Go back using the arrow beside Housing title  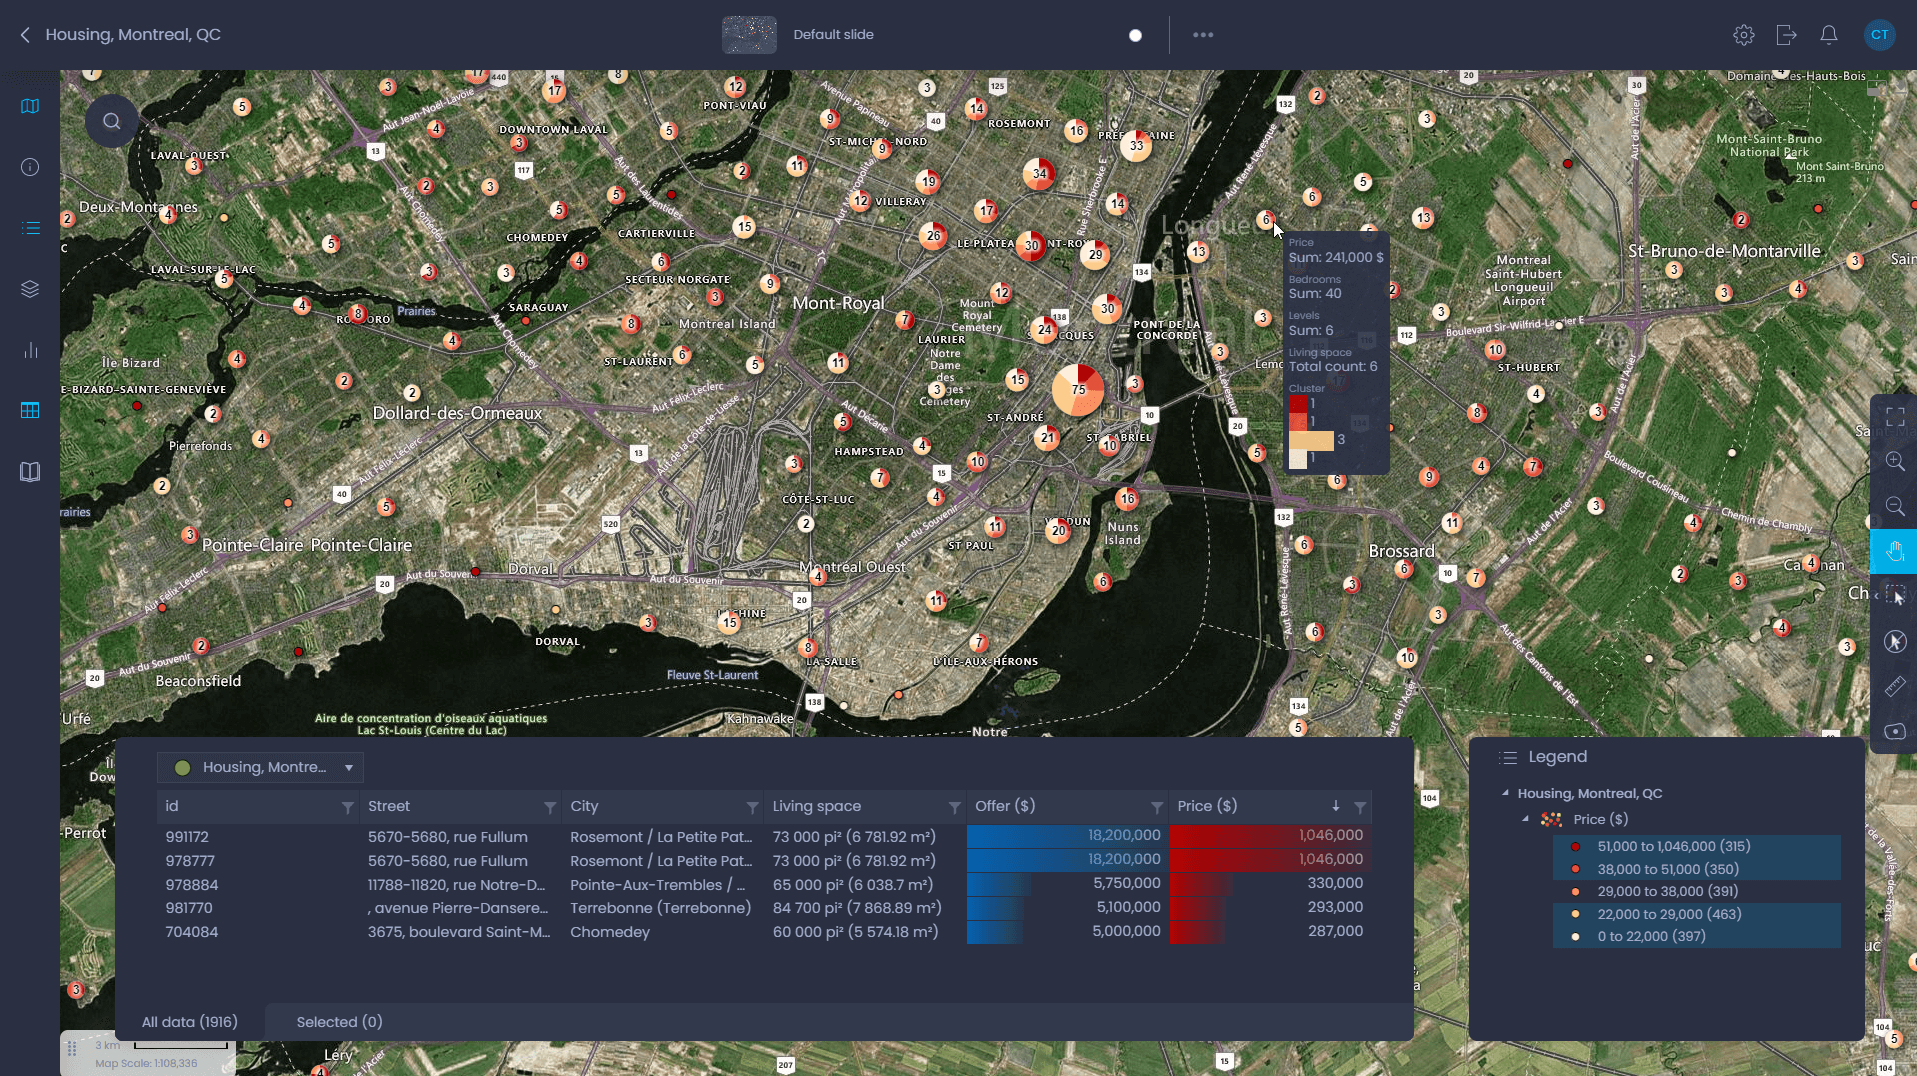pyautogui.click(x=25, y=35)
